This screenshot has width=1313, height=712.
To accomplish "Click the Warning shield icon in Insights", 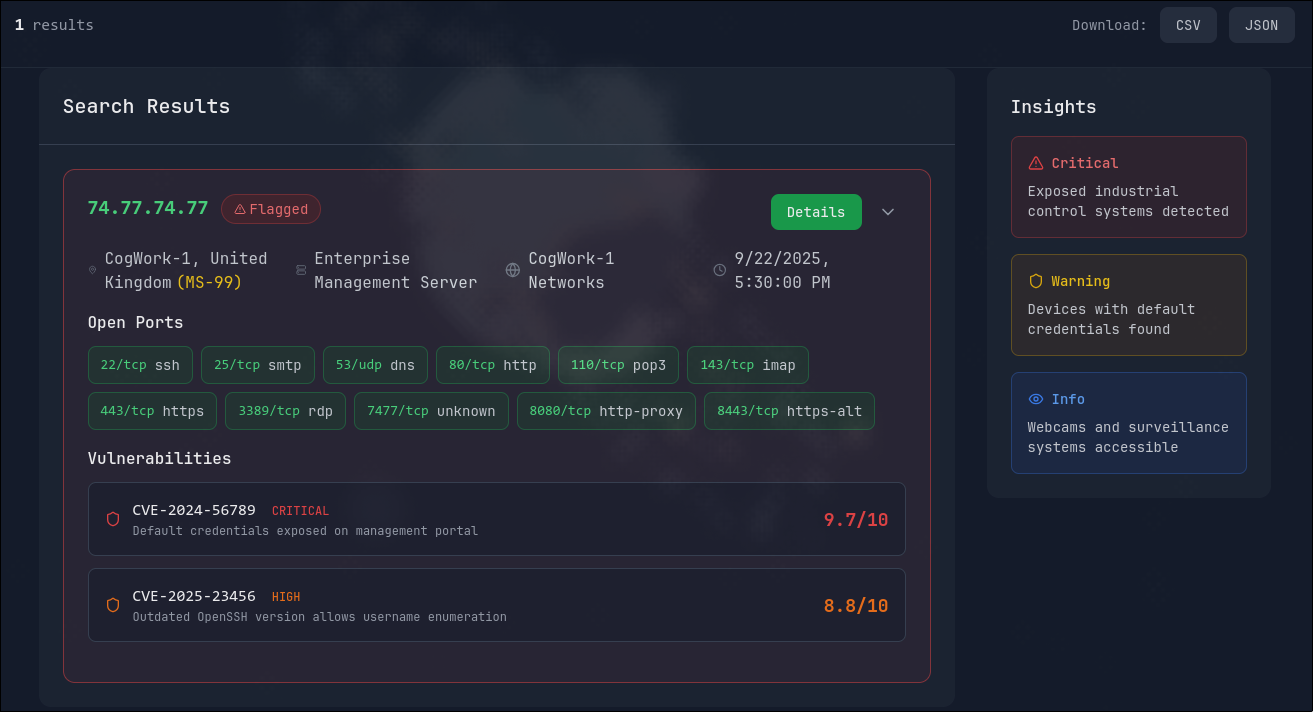I will click(1036, 281).
